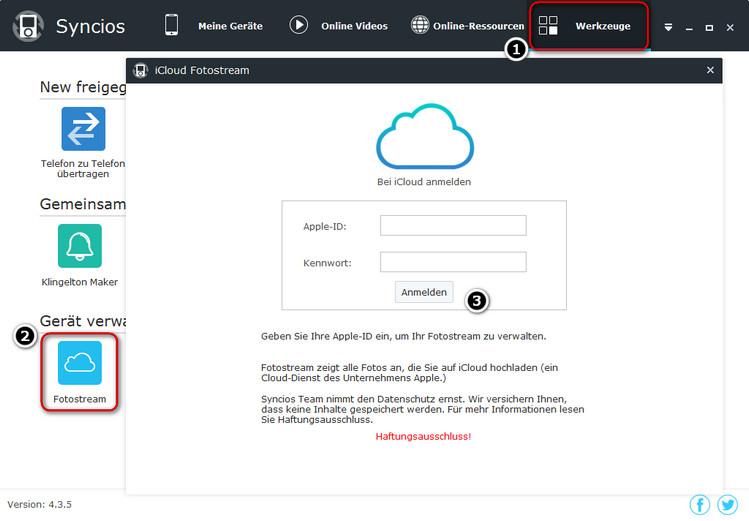
Task: Switch to Online Videos tab
Action: pyautogui.click(x=354, y=26)
